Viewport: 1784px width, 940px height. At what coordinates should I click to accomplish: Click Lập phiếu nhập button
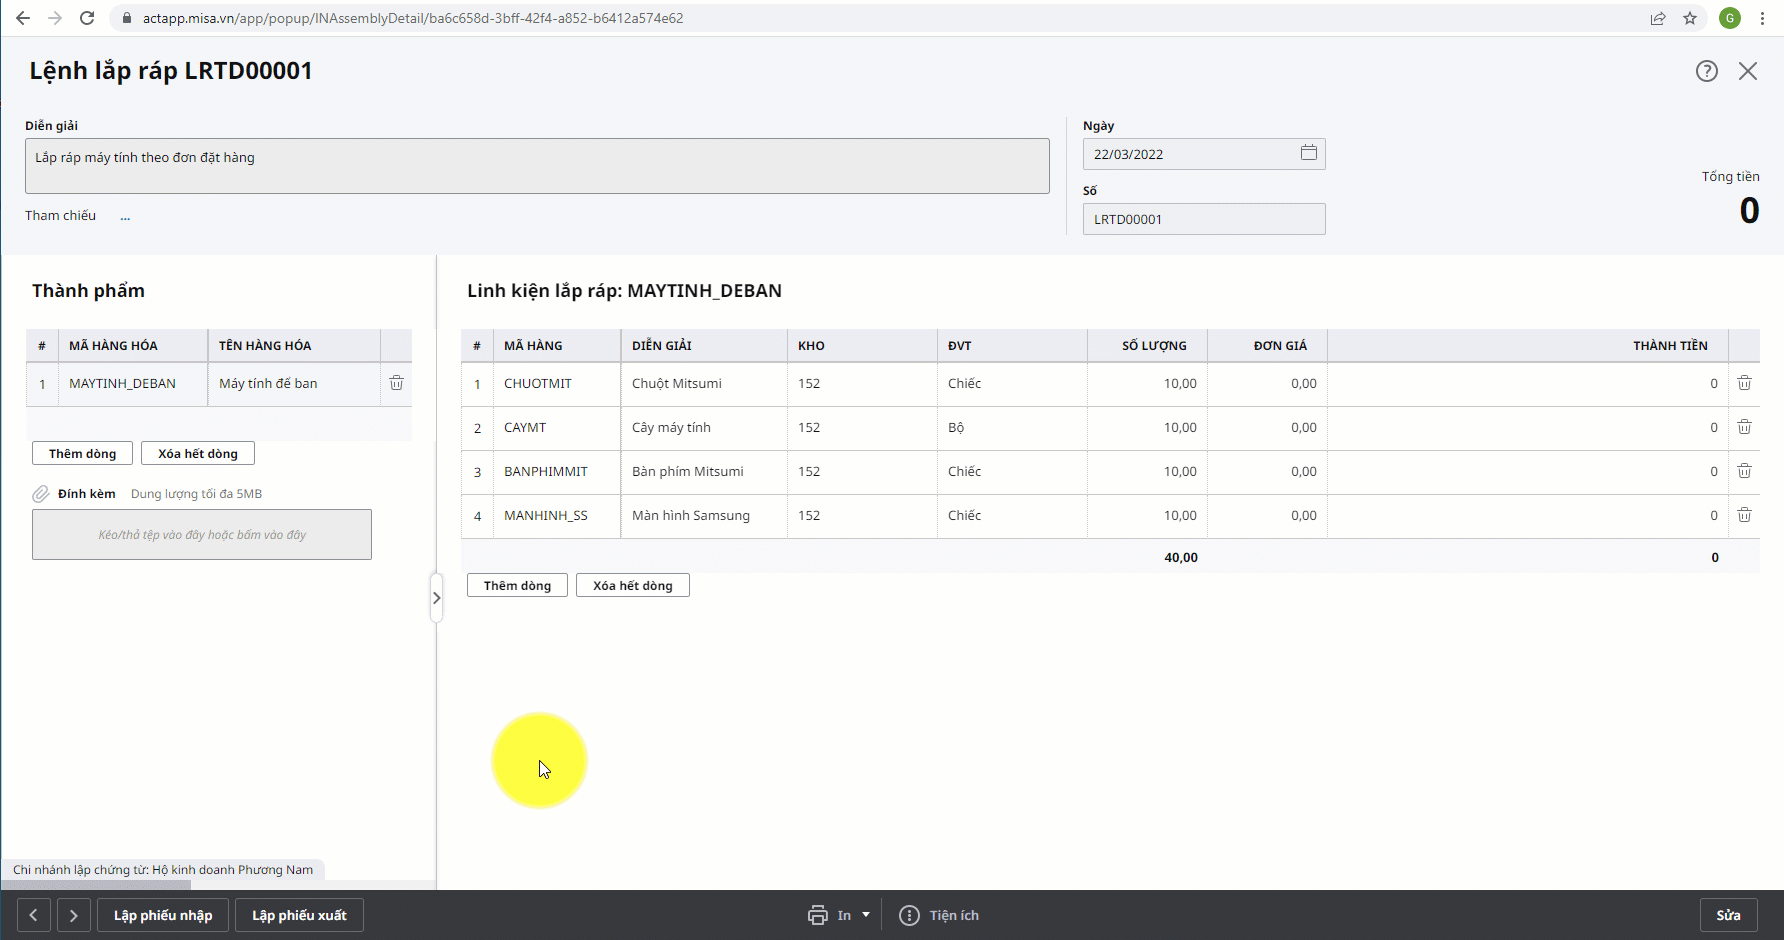click(163, 915)
